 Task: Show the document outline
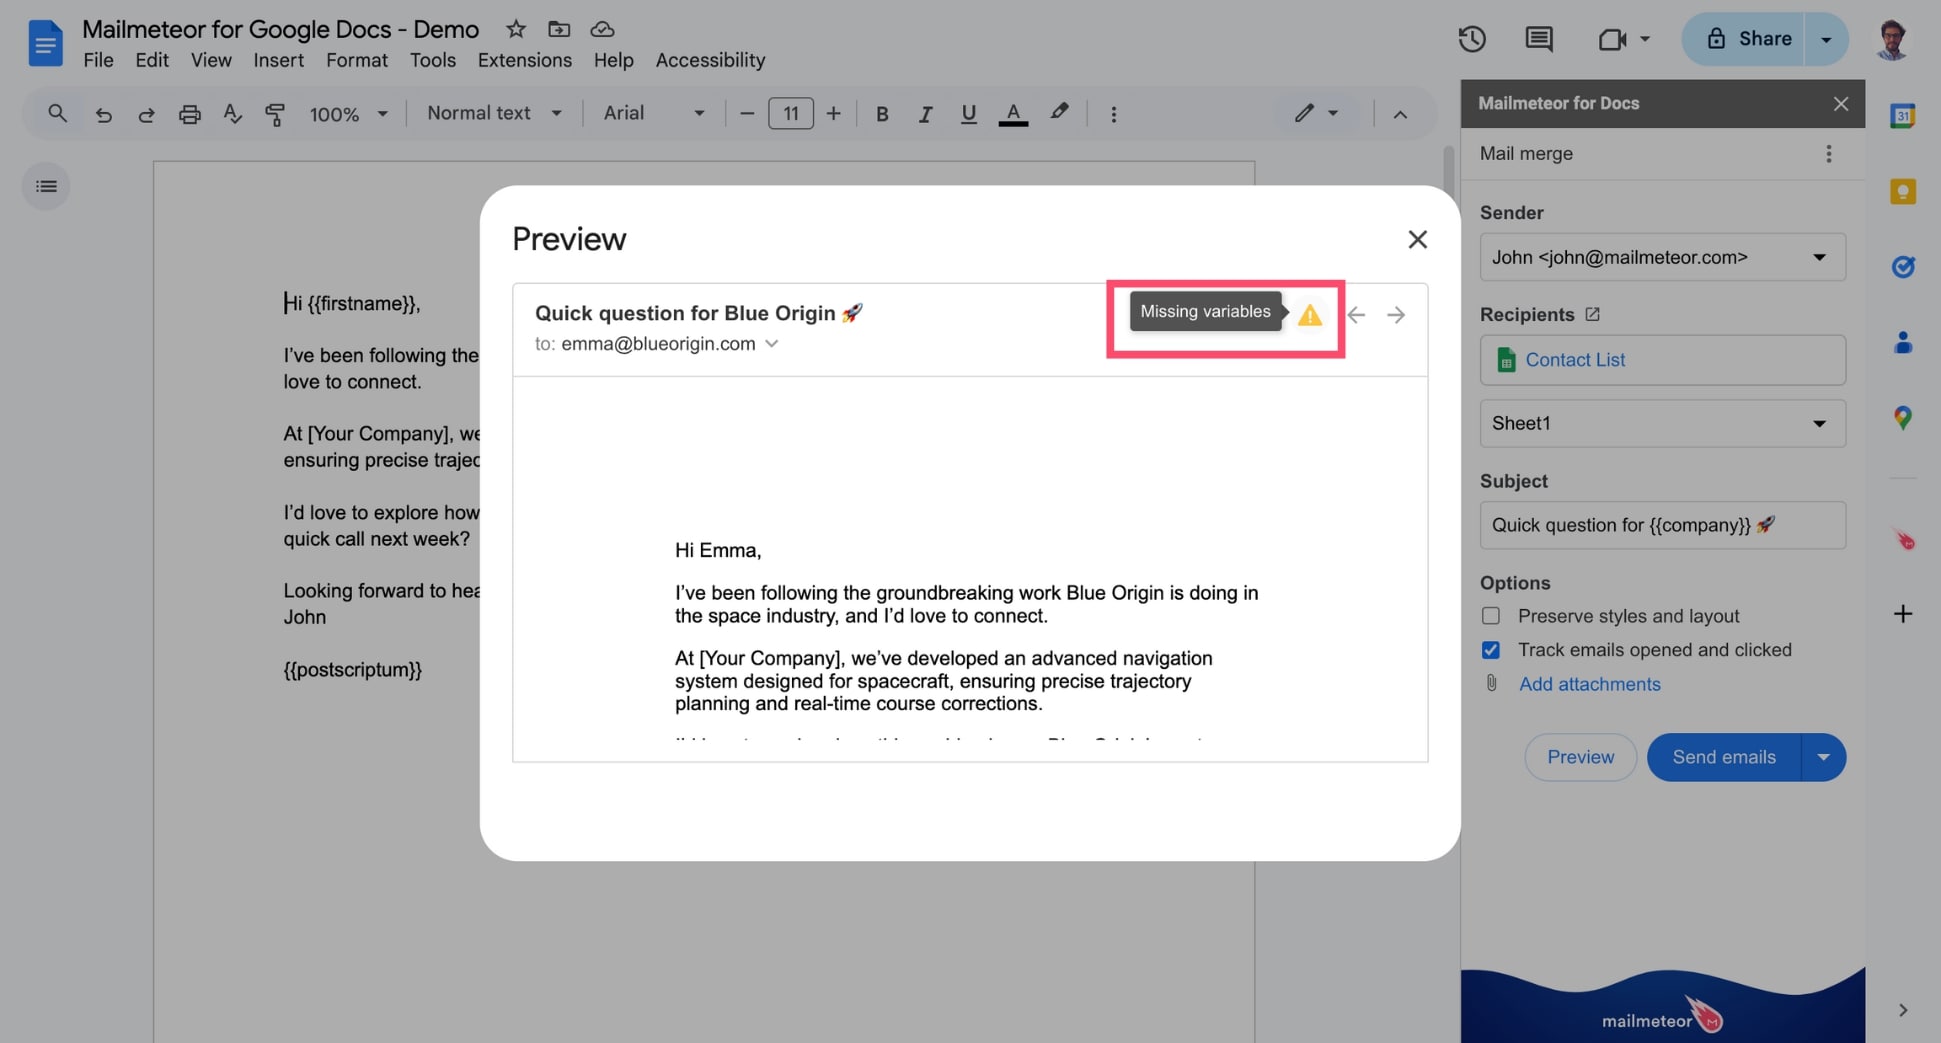pyautogui.click(x=46, y=186)
